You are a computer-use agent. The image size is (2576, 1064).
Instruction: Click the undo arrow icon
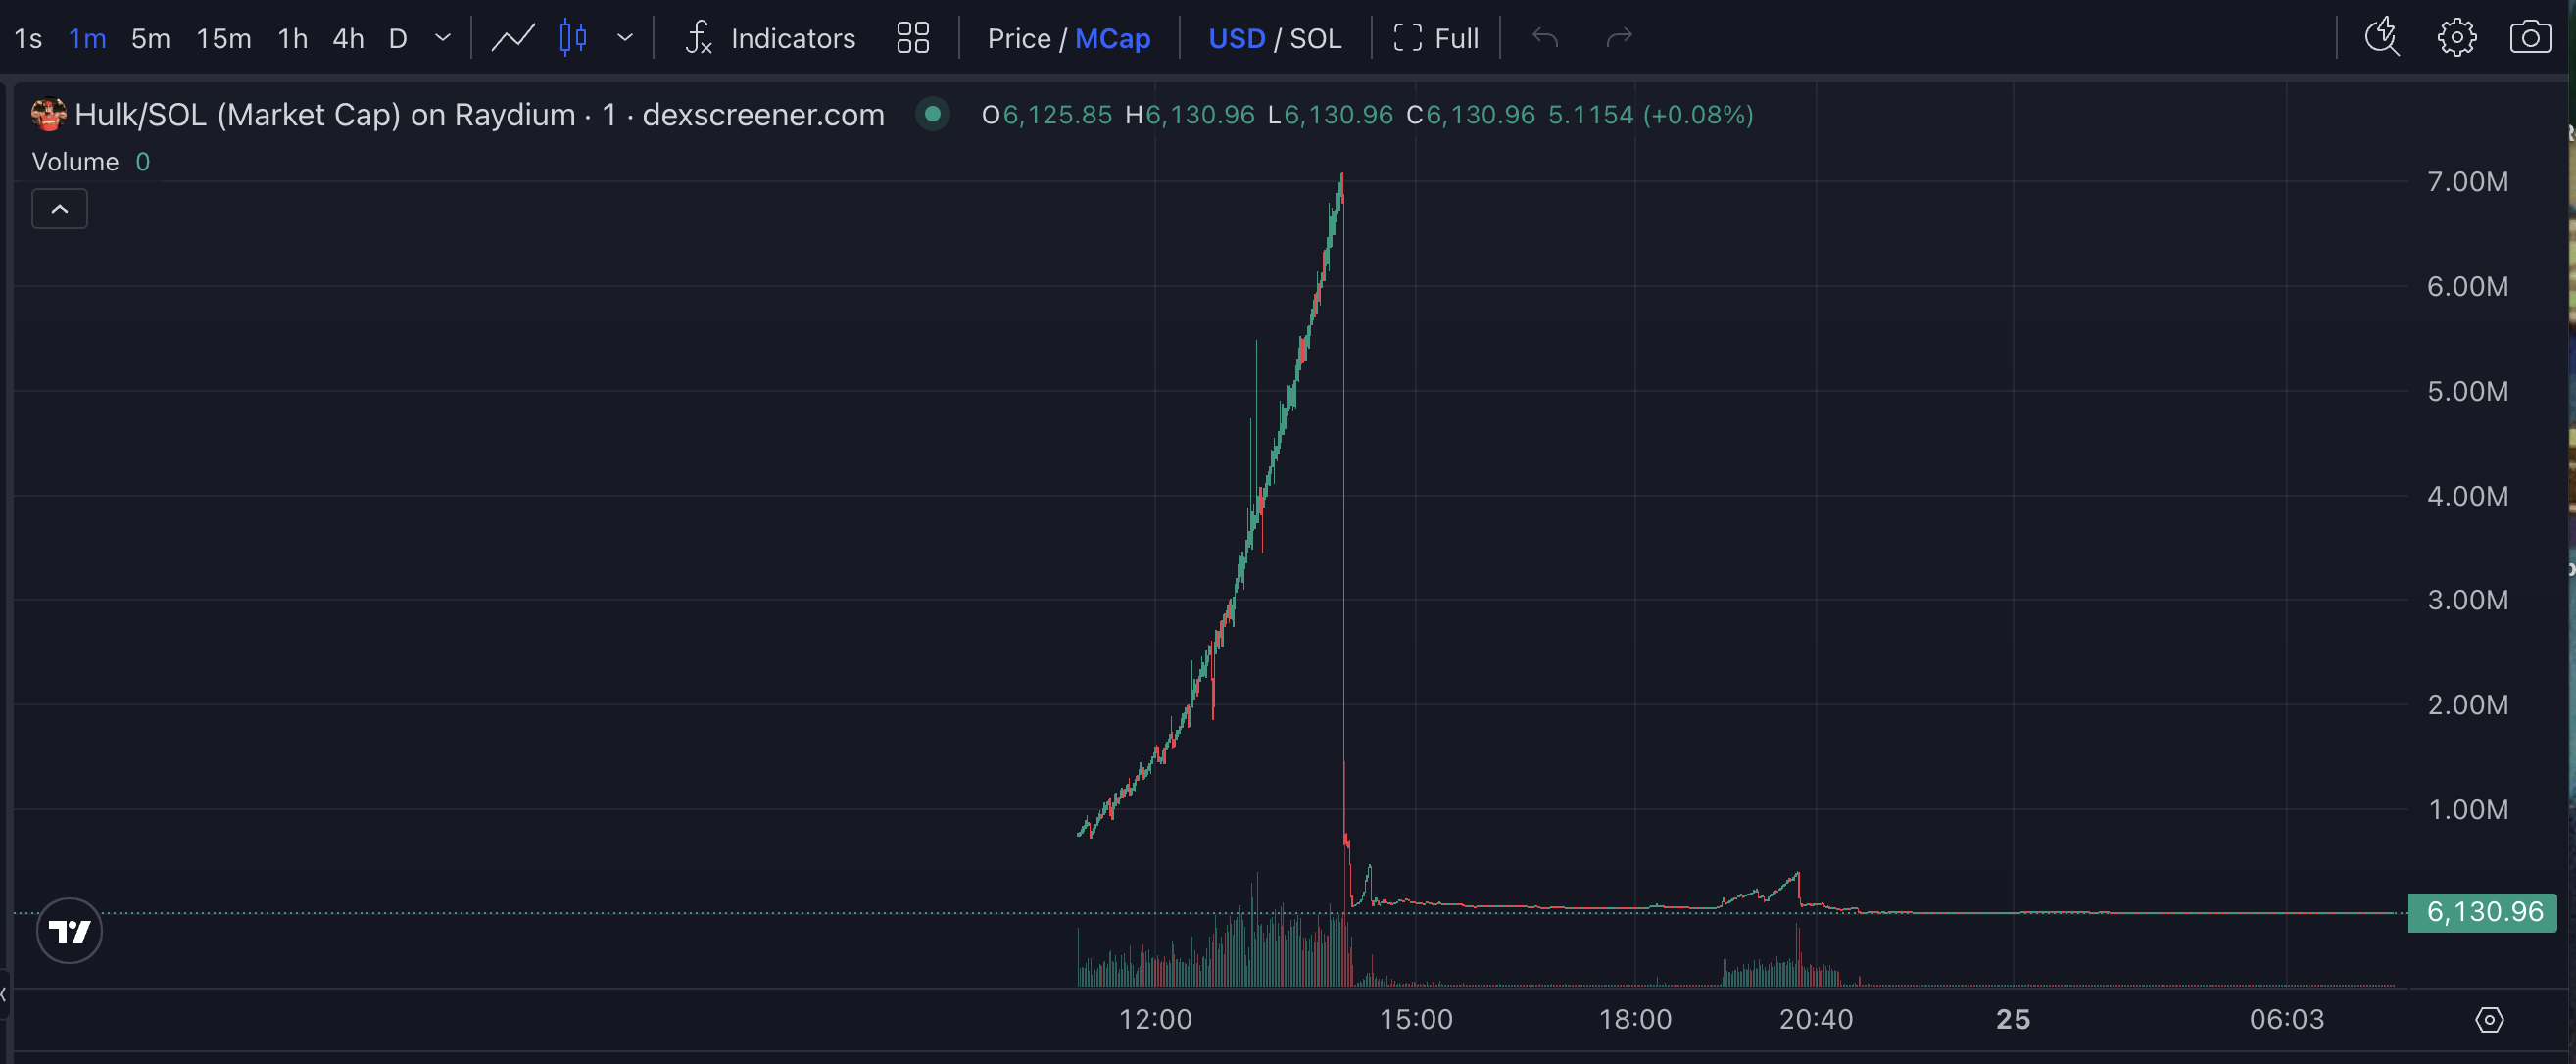[x=1545, y=38]
